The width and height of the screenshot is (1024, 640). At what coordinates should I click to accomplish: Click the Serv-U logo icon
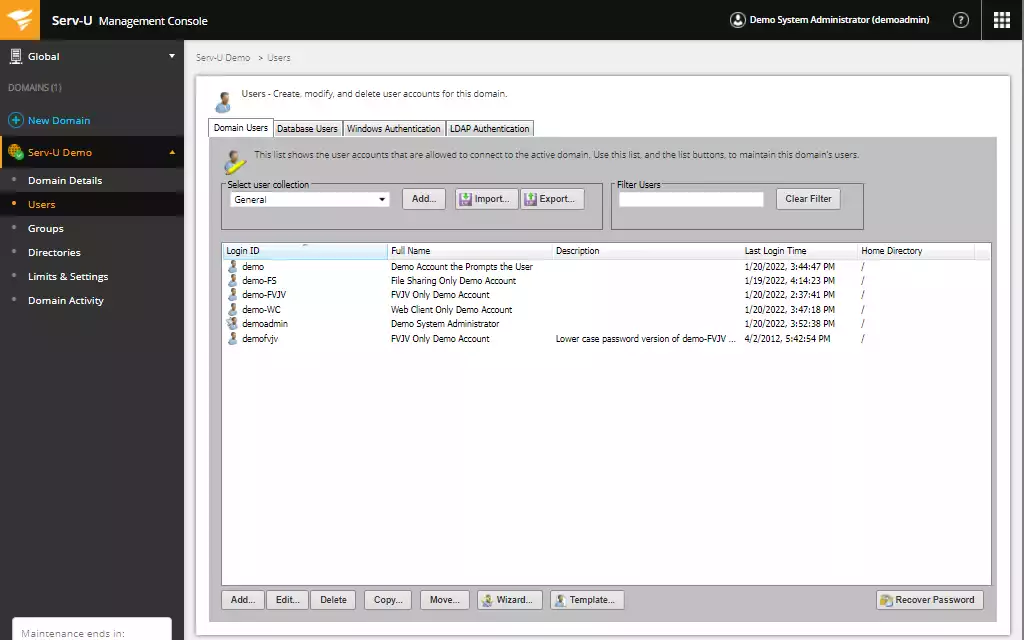[x=20, y=19]
